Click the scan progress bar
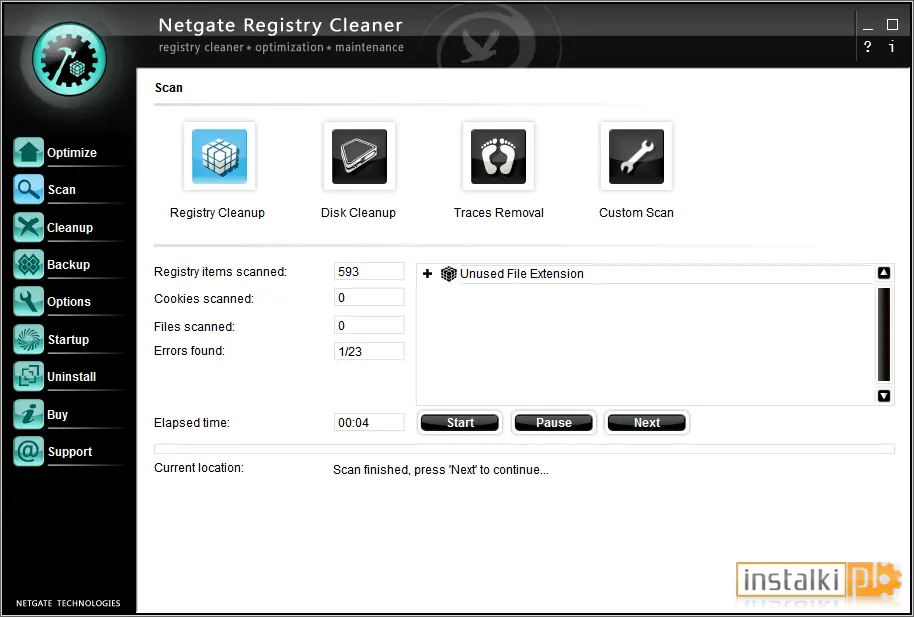This screenshot has height=617, width=914. pyautogui.click(x=524, y=448)
